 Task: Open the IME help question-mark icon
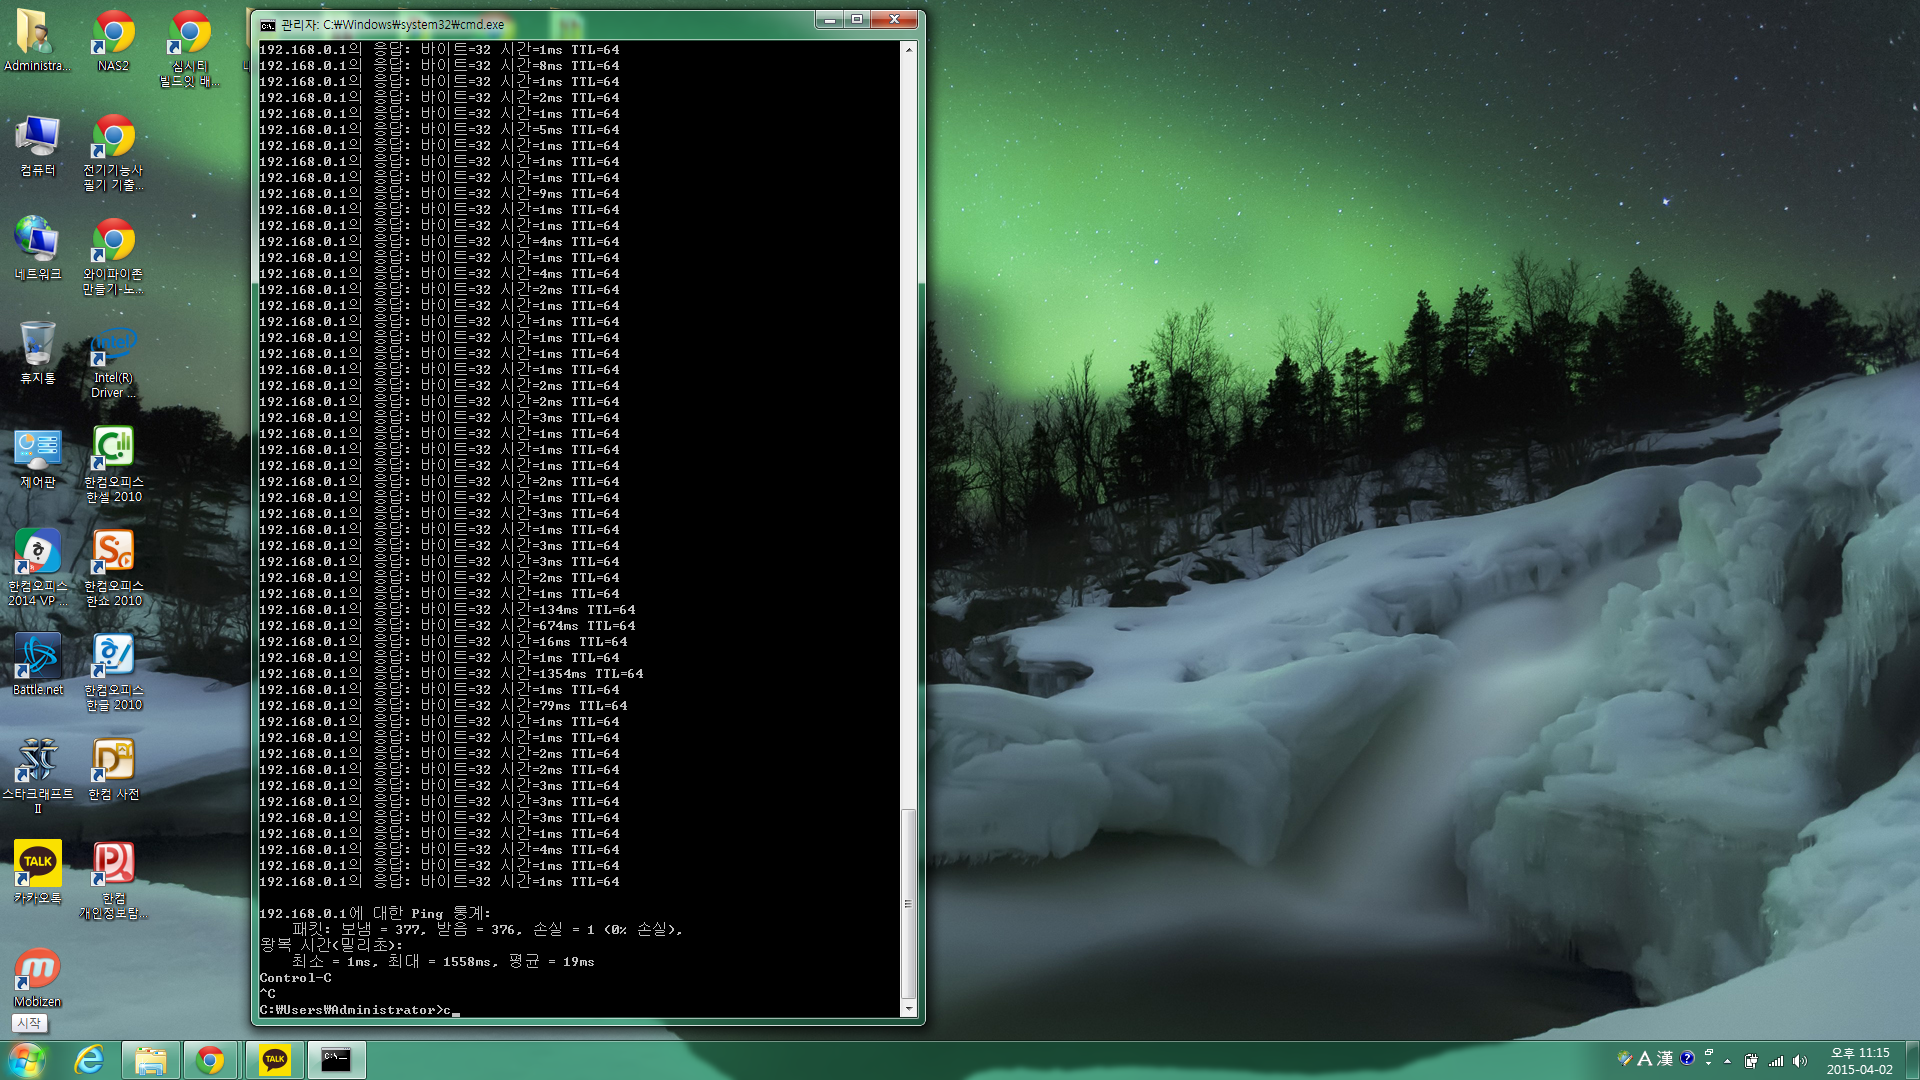pyautogui.click(x=1687, y=1058)
